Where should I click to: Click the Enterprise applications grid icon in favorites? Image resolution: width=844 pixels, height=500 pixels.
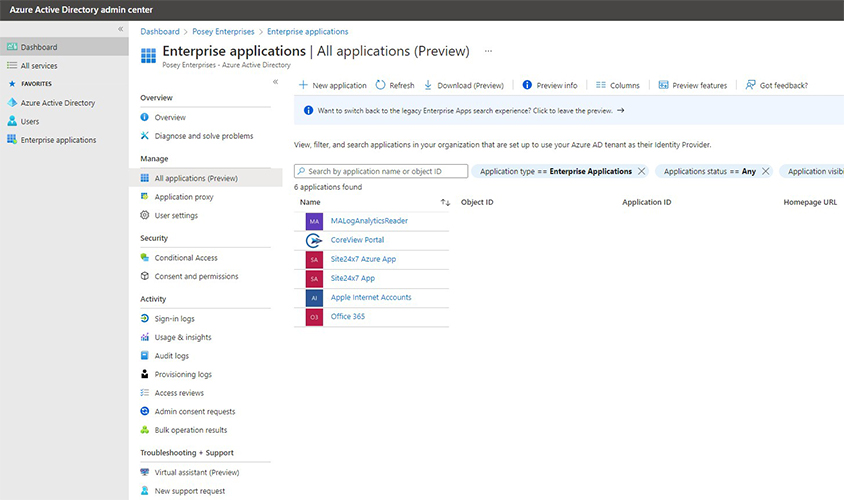point(12,139)
